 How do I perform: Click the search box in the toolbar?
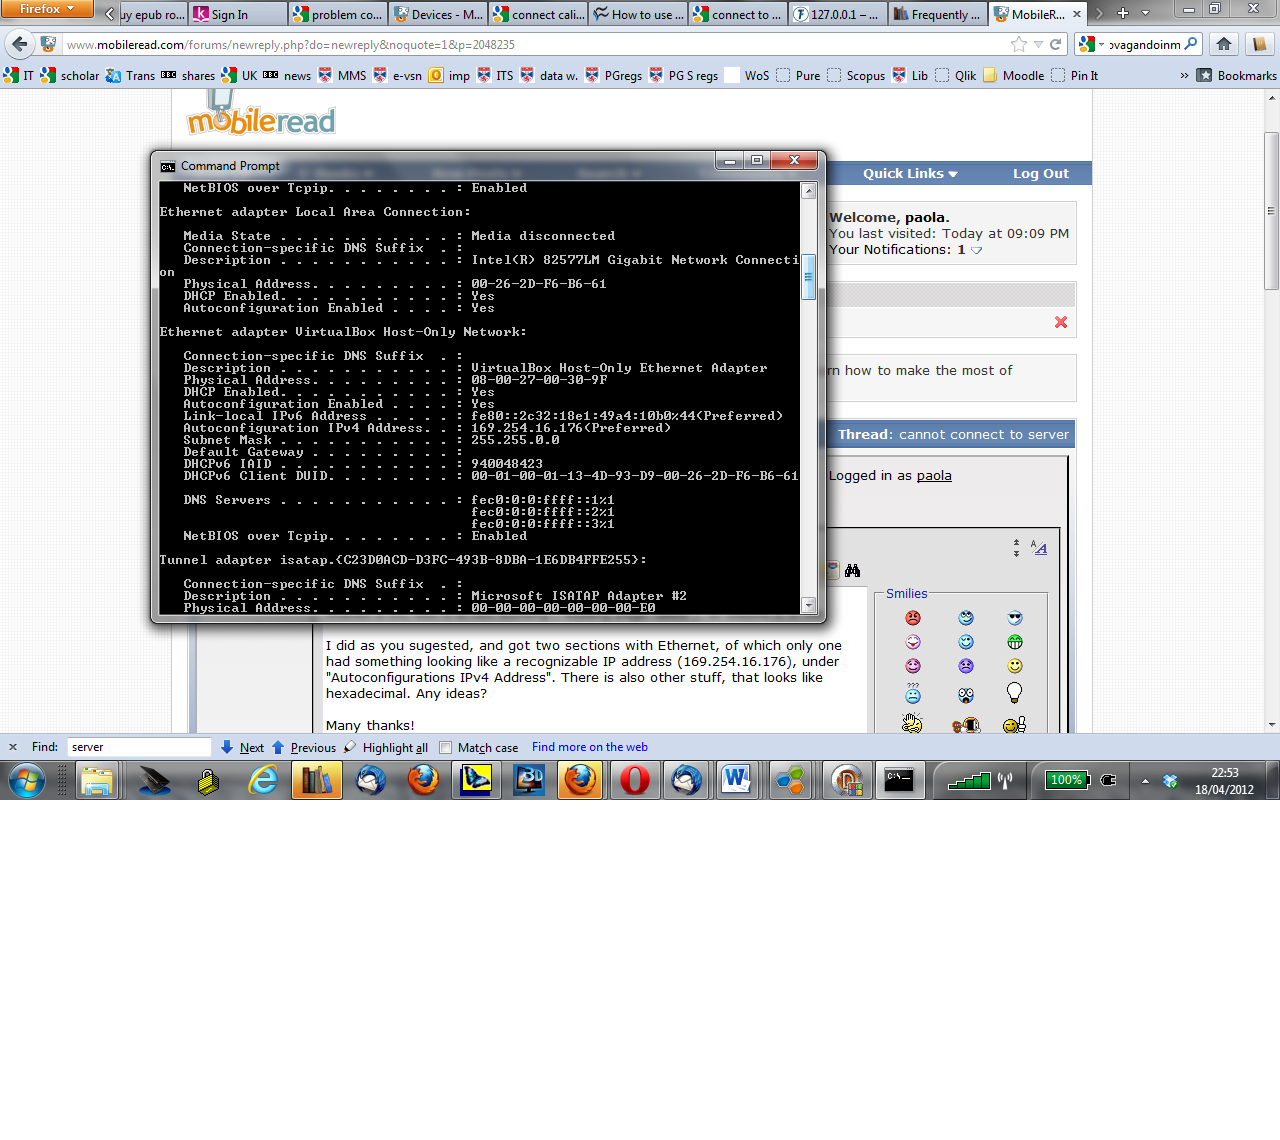[1145, 44]
